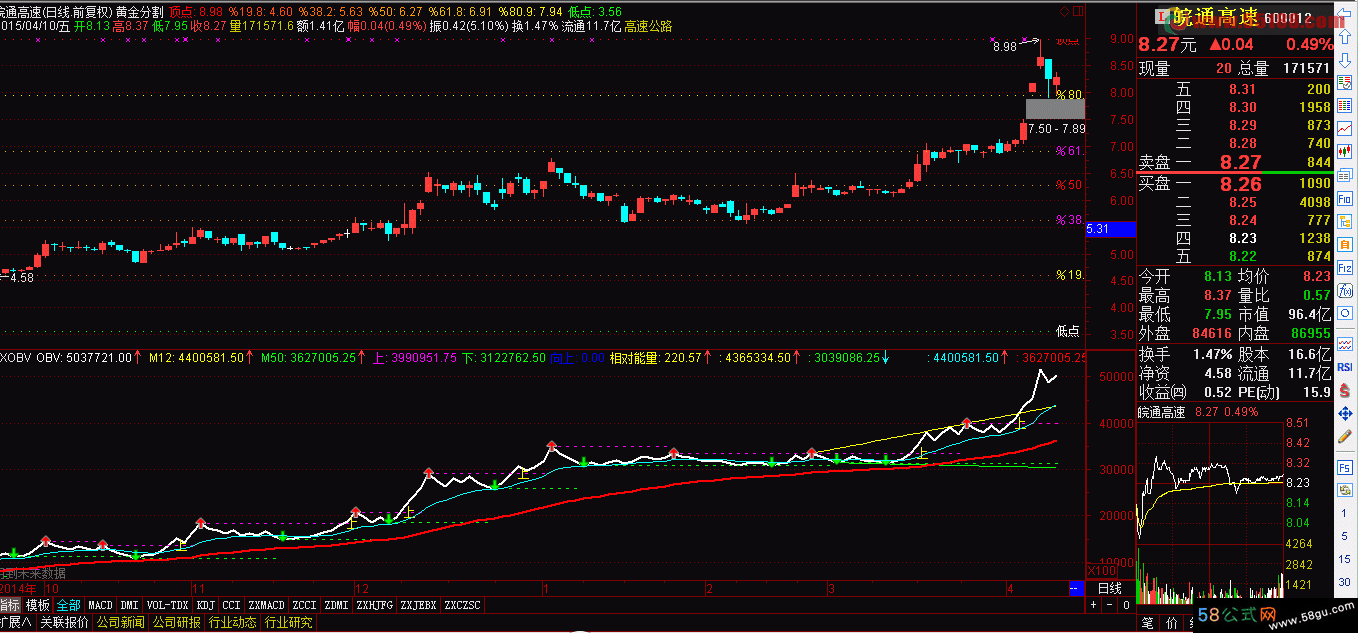Switch to the KDJ indicator tab
This screenshot has width=1358, height=633.
206,605
